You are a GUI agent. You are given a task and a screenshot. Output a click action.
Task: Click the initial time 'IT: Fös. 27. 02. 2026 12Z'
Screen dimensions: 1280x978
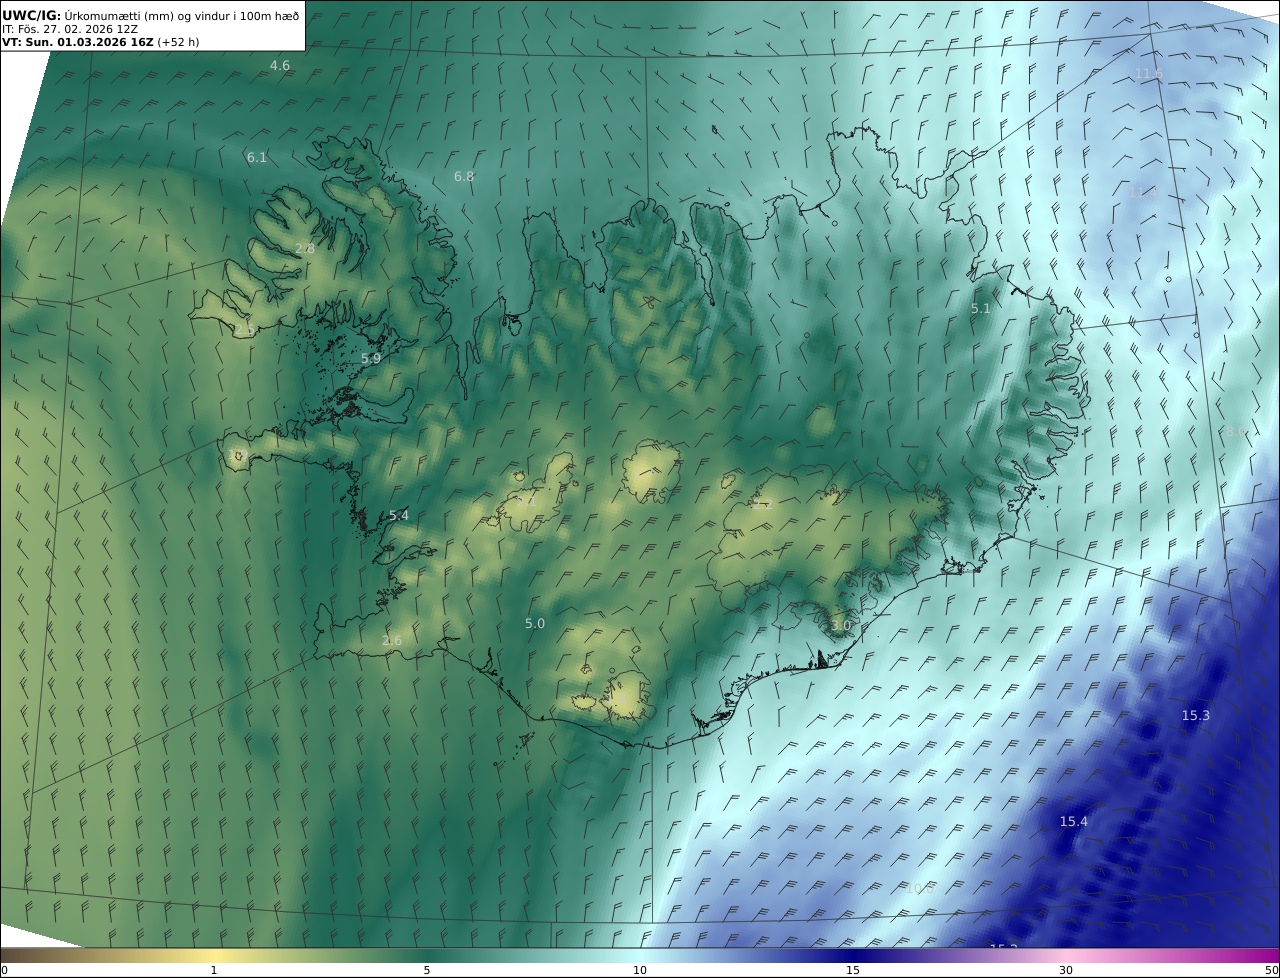(70, 29)
